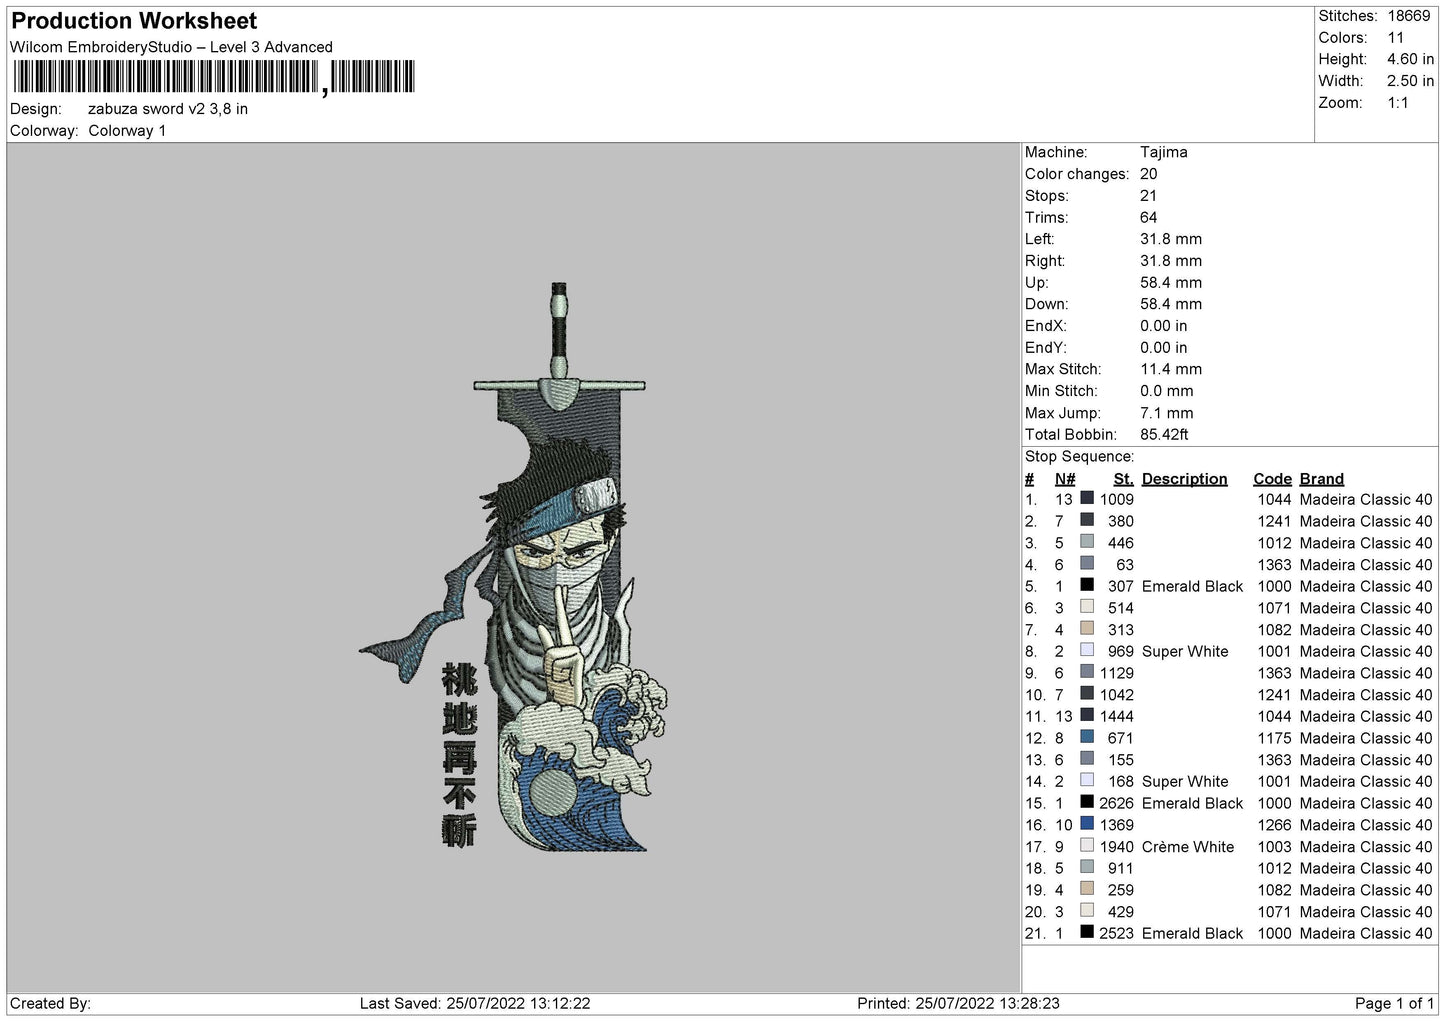The width and height of the screenshot is (1445, 1021).
Task: Select the "Down:" measurement label
Action: [x=1046, y=304]
